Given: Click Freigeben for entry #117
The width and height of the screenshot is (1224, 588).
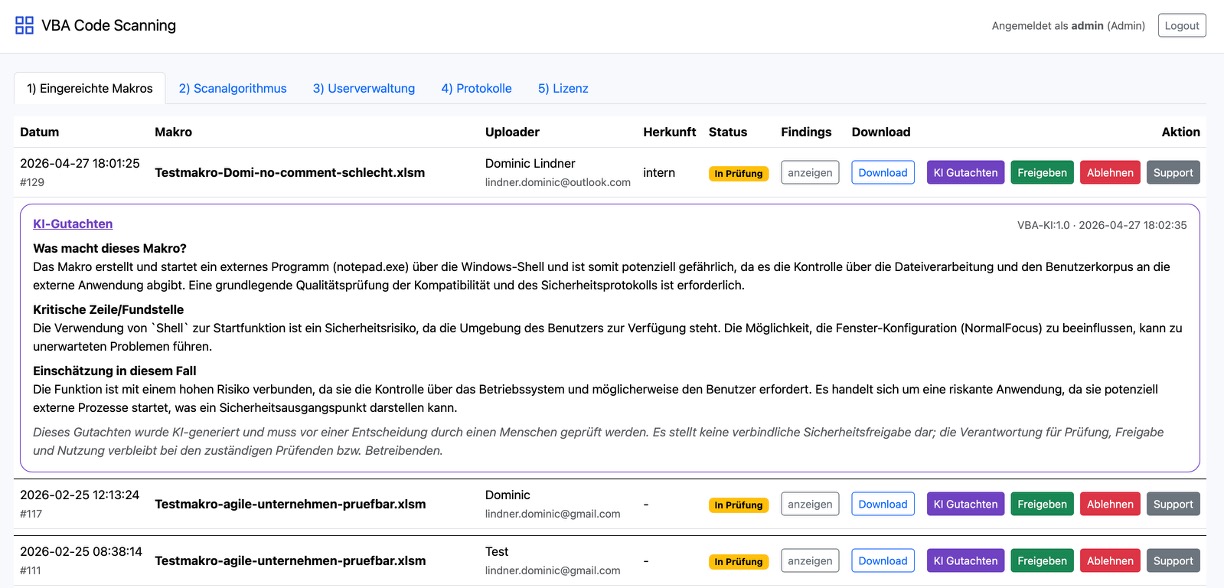Looking at the screenshot, I should pyautogui.click(x=1041, y=505).
